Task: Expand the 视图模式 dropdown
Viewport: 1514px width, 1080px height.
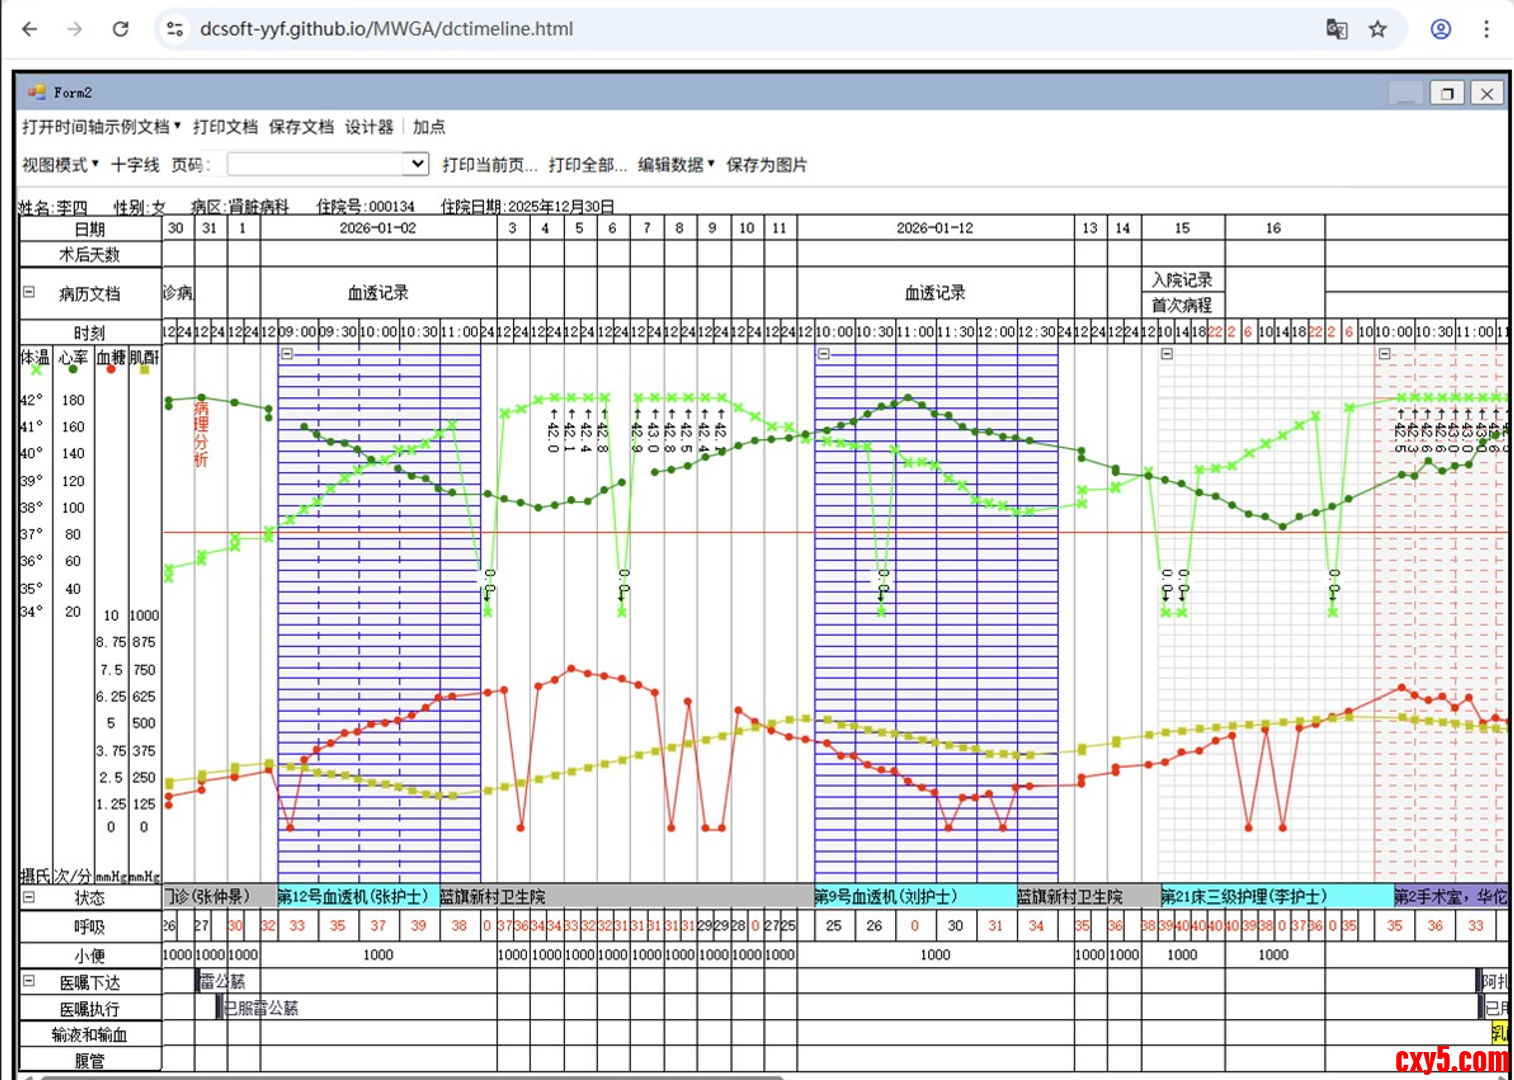Action: click(60, 165)
